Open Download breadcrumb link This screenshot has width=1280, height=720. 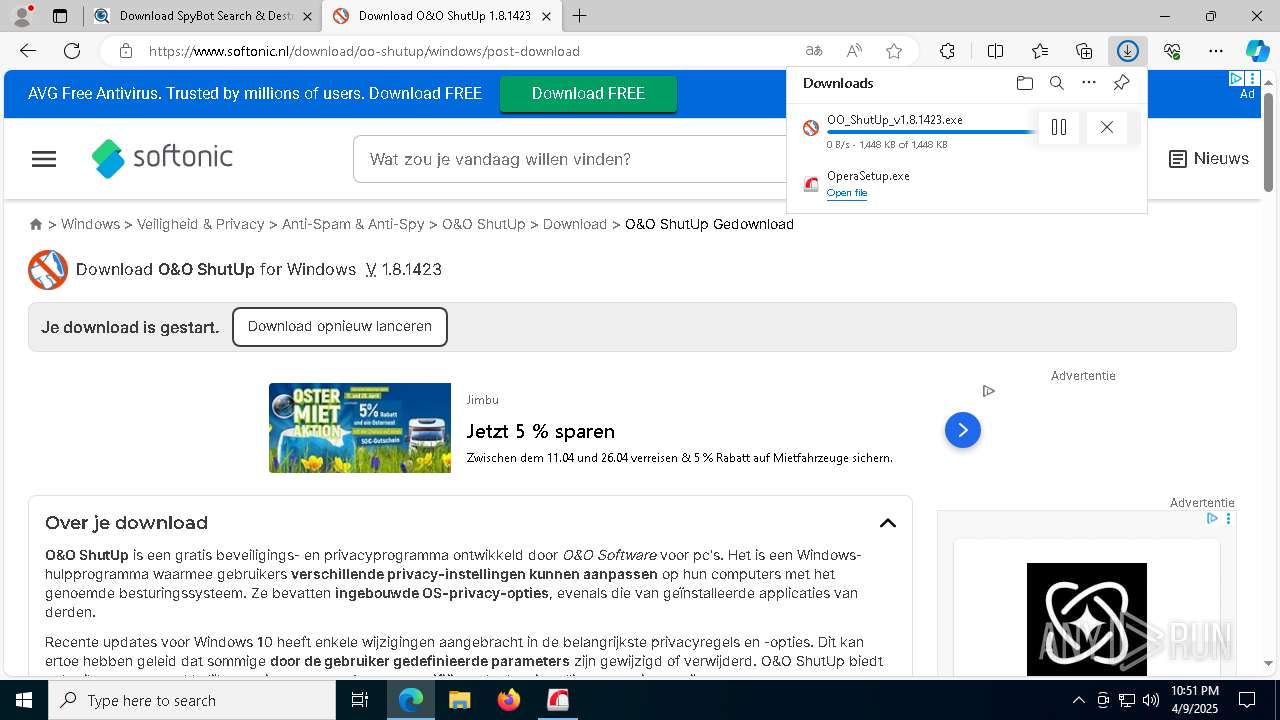[x=575, y=224]
